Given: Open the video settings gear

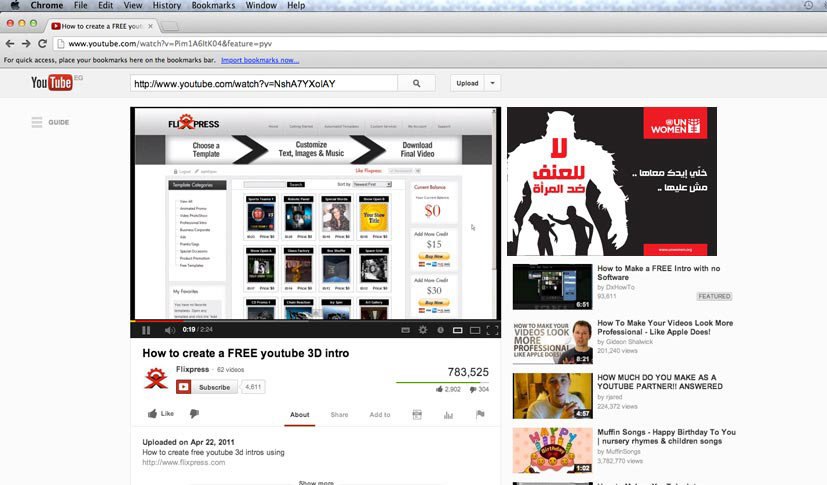Looking at the screenshot, I should [x=422, y=330].
